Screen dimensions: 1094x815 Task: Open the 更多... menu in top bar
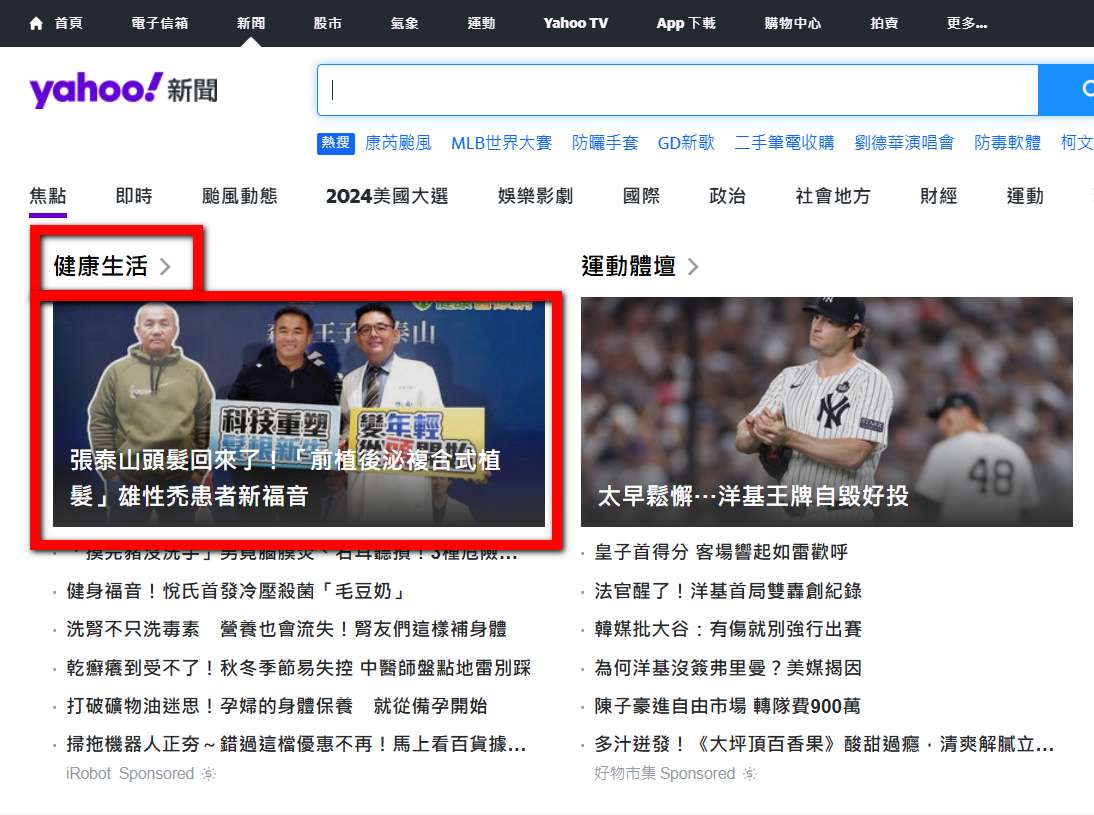point(966,23)
